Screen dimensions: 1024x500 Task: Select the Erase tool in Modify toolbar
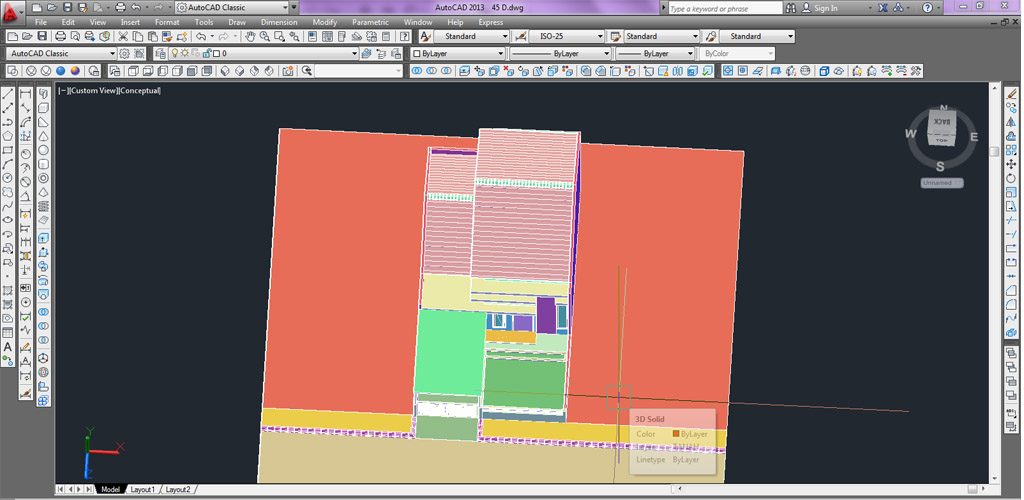[1011, 93]
